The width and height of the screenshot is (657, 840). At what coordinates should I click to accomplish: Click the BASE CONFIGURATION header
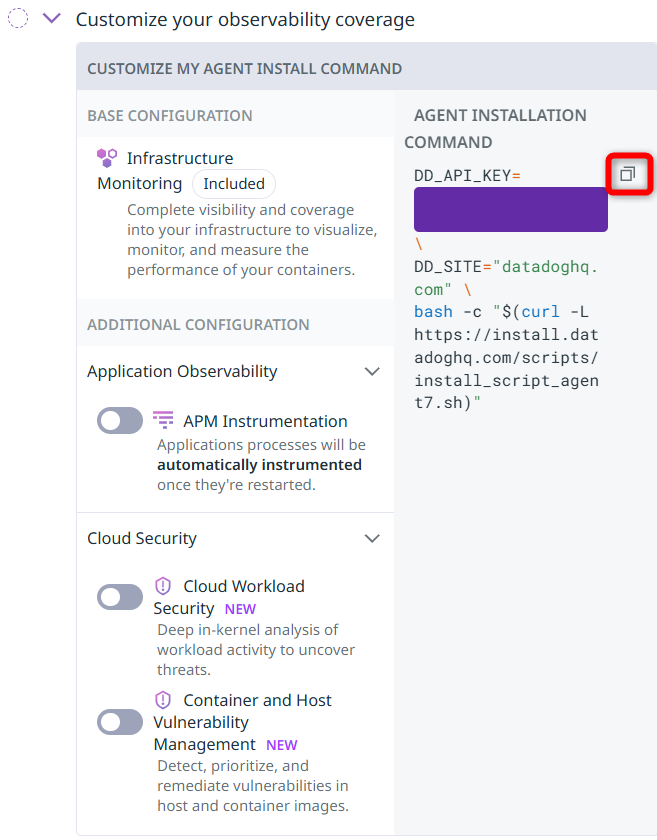tap(170, 116)
